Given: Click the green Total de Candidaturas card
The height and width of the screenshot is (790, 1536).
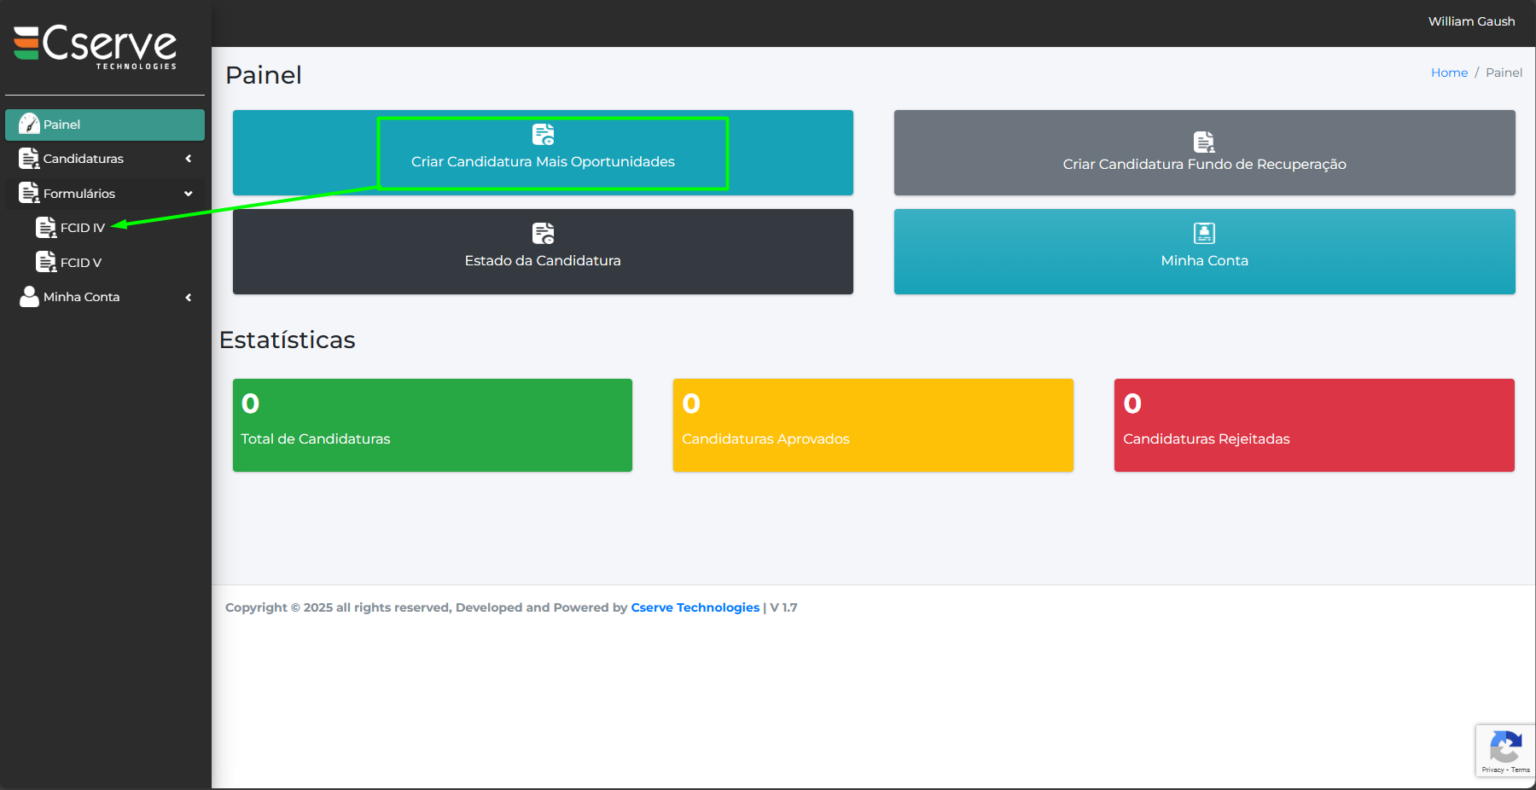Looking at the screenshot, I should coord(432,425).
